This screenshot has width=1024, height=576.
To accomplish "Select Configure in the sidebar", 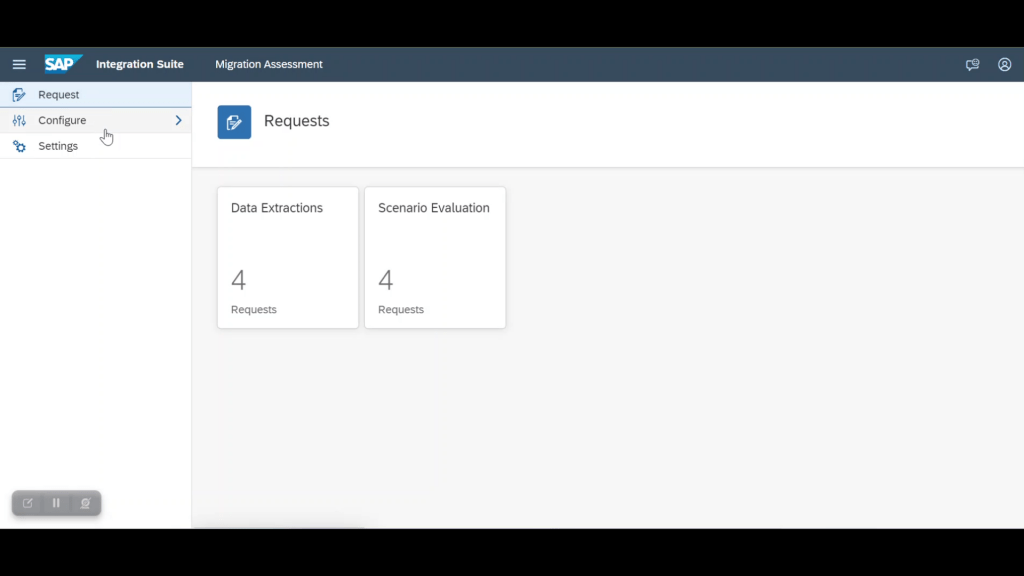I will tap(95, 120).
